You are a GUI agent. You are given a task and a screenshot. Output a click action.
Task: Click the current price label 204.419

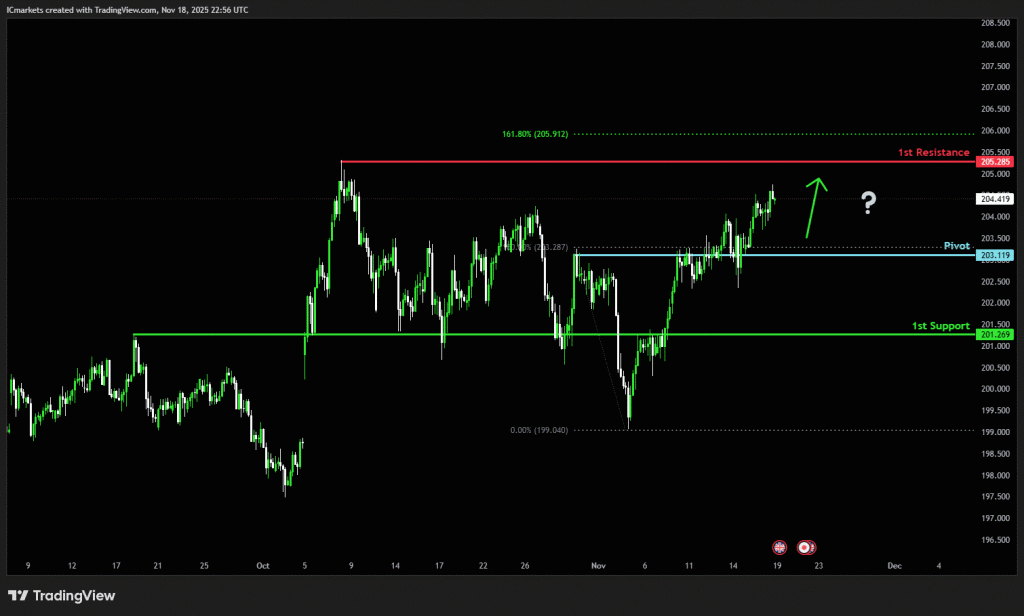(x=994, y=199)
